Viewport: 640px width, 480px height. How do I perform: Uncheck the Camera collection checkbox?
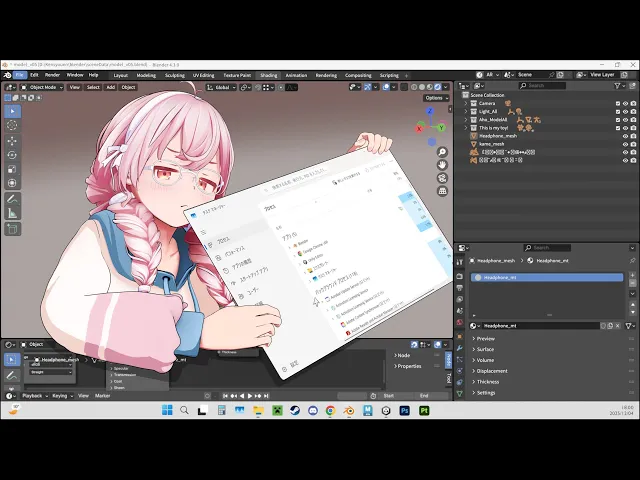click(x=618, y=104)
